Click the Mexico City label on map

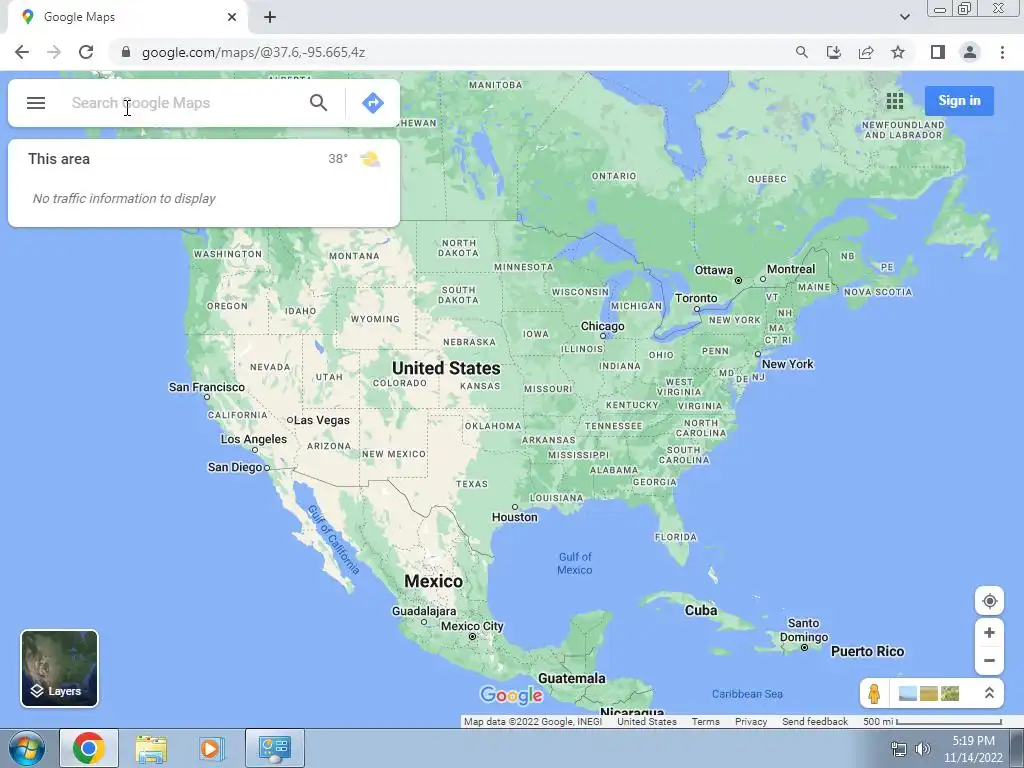coord(472,626)
